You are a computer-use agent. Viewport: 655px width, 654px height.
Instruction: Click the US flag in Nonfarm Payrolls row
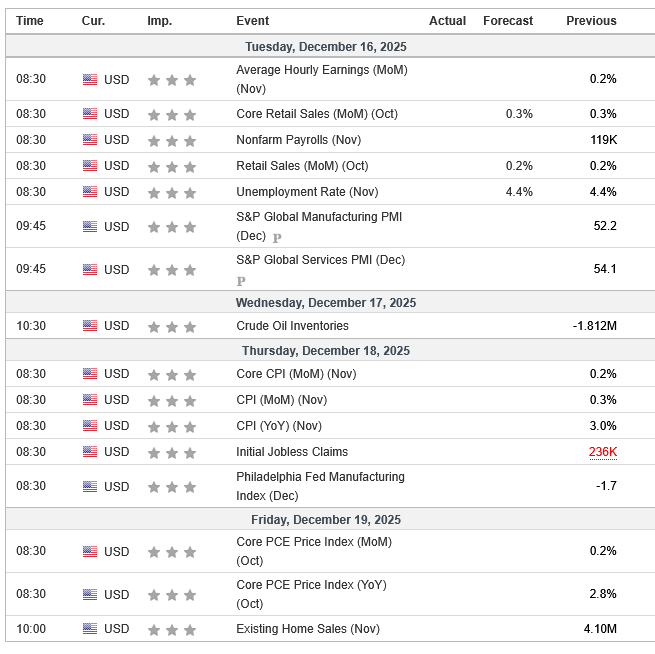[90, 140]
